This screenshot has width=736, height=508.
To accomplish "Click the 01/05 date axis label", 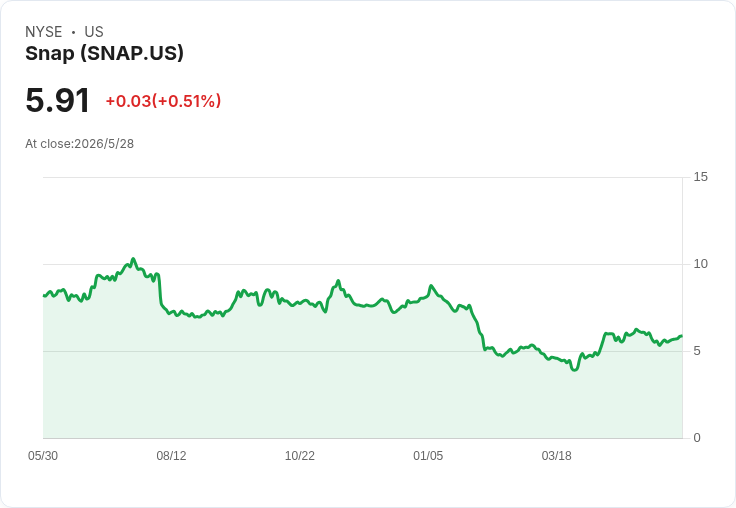I will [428, 456].
